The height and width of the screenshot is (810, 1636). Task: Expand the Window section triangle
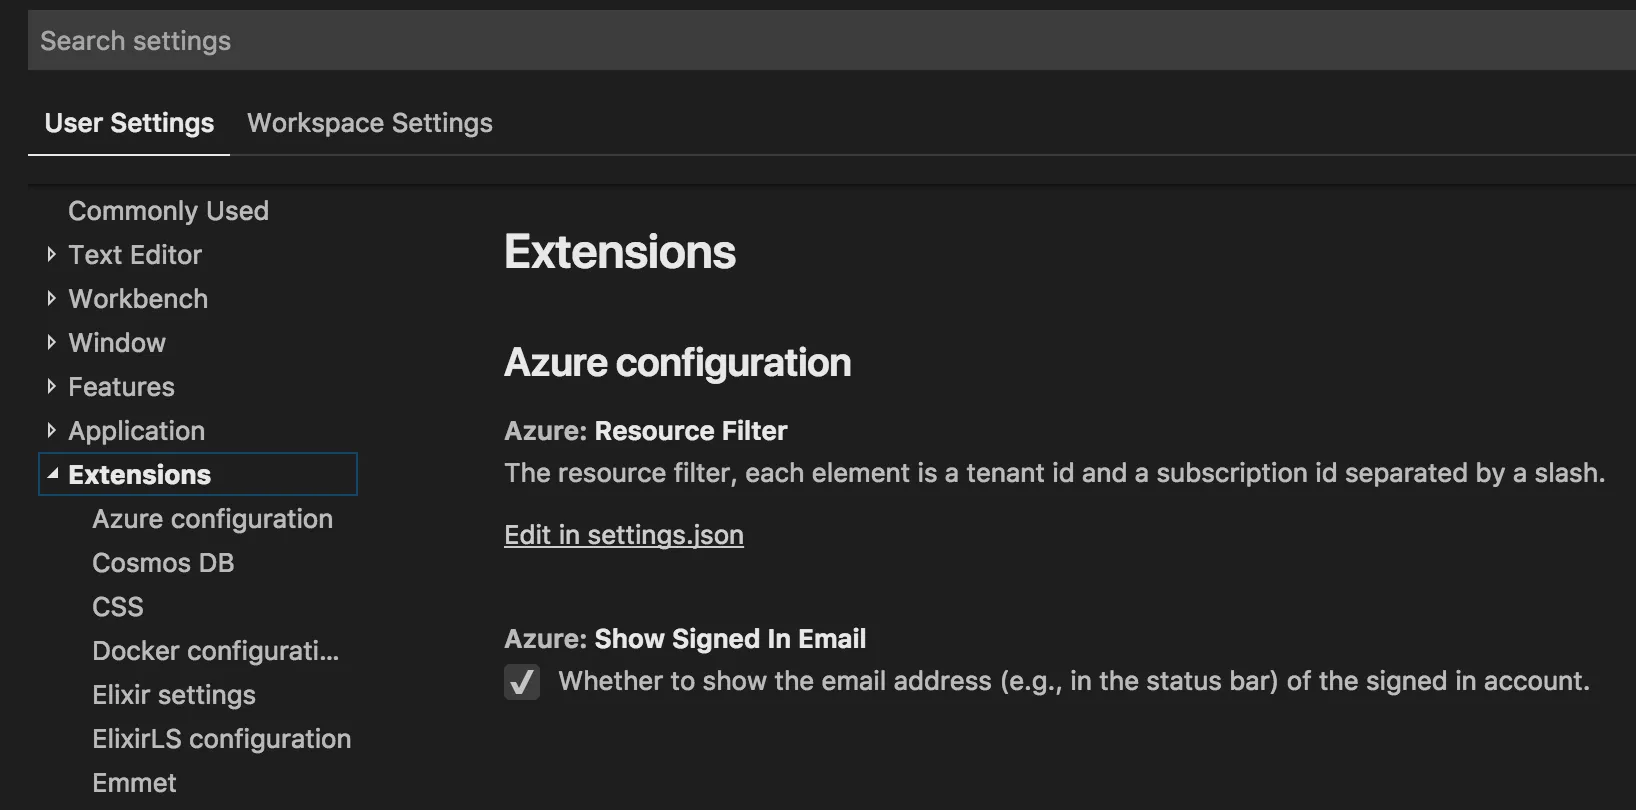click(52, 343)
